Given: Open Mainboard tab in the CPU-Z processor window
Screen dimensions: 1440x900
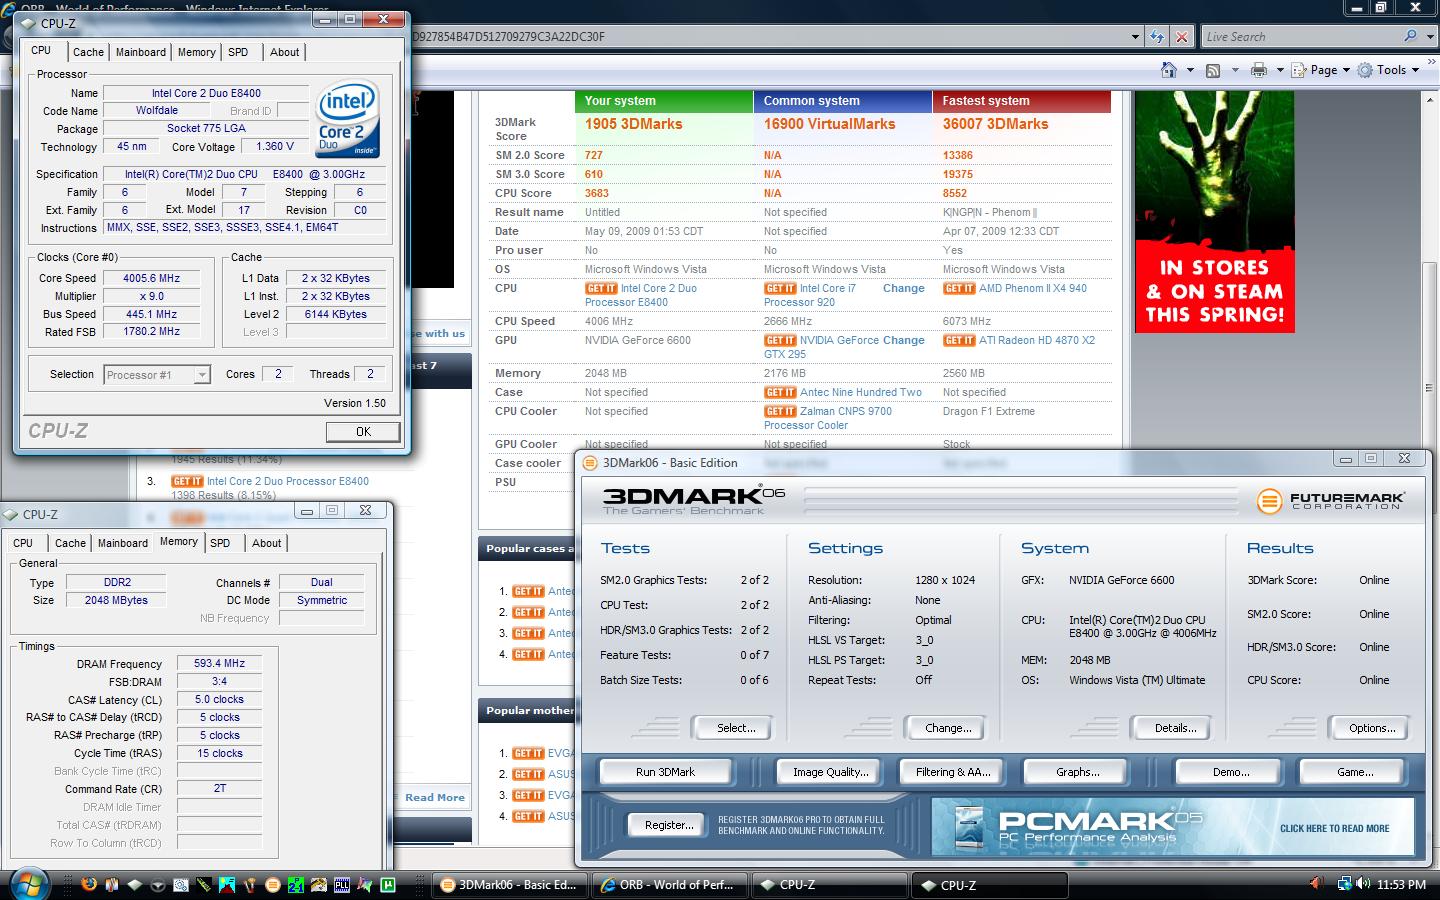Looking at the screenshot, I should click(141, 52).
